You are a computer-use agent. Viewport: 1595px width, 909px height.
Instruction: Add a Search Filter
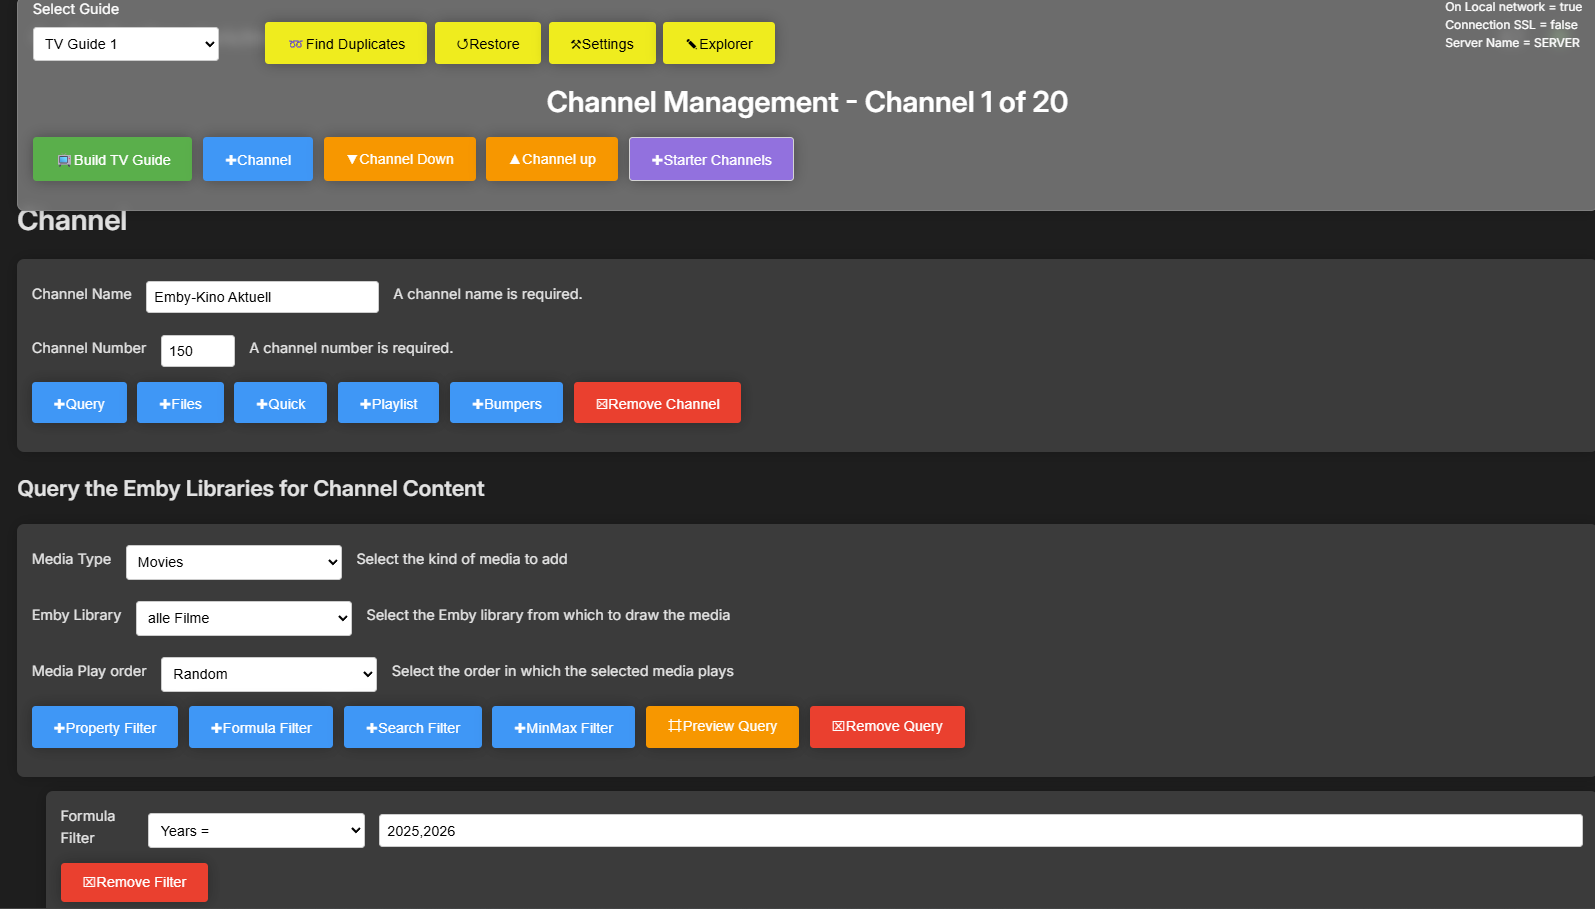(x=413, y=727)
